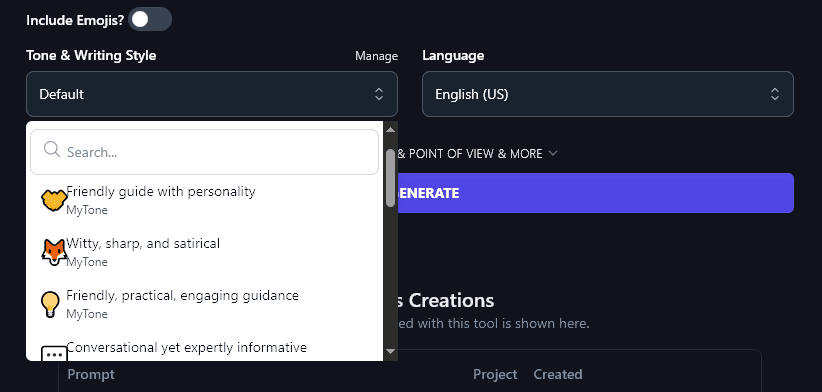Select the Witty, sharp, and satirical tone
The image size is (822, 392).
[x=204, y=252]
